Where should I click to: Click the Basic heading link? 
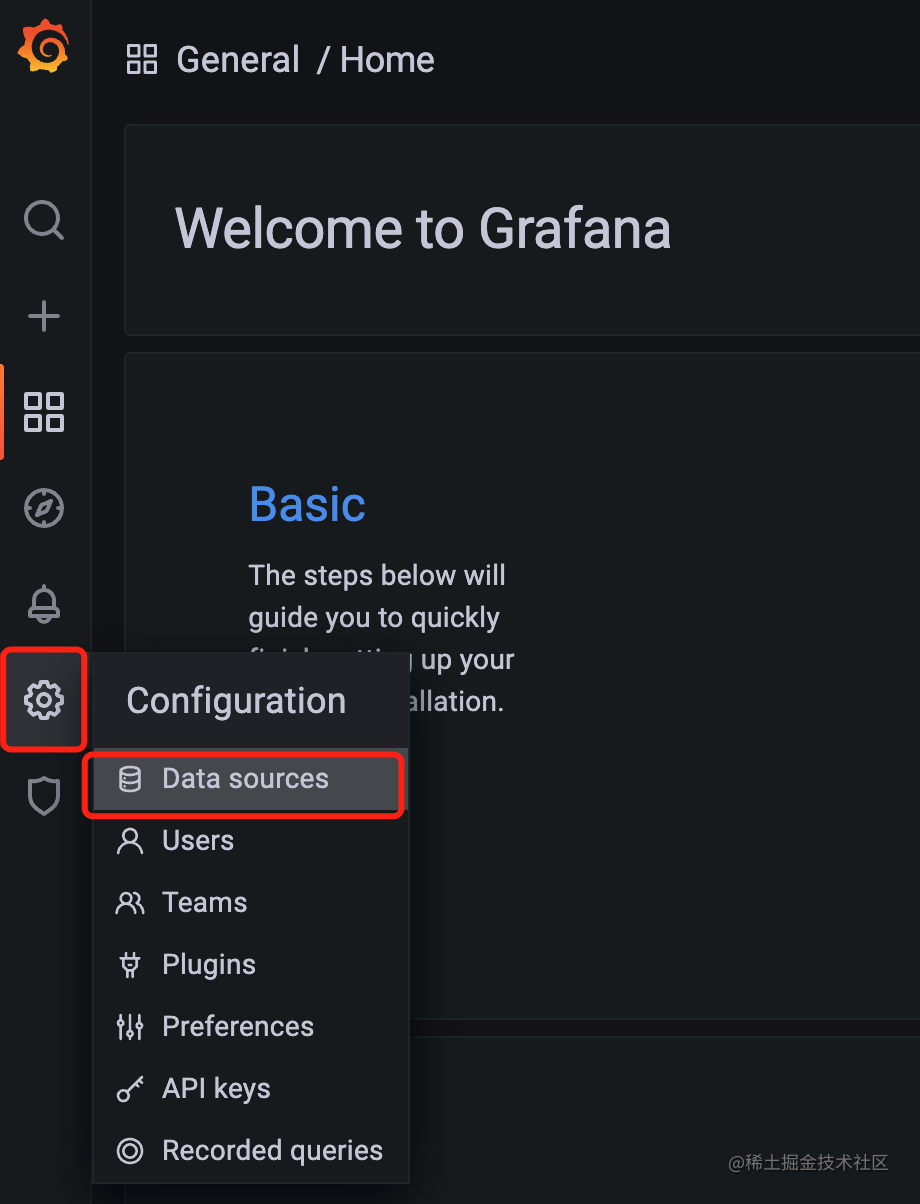point(307,504)
